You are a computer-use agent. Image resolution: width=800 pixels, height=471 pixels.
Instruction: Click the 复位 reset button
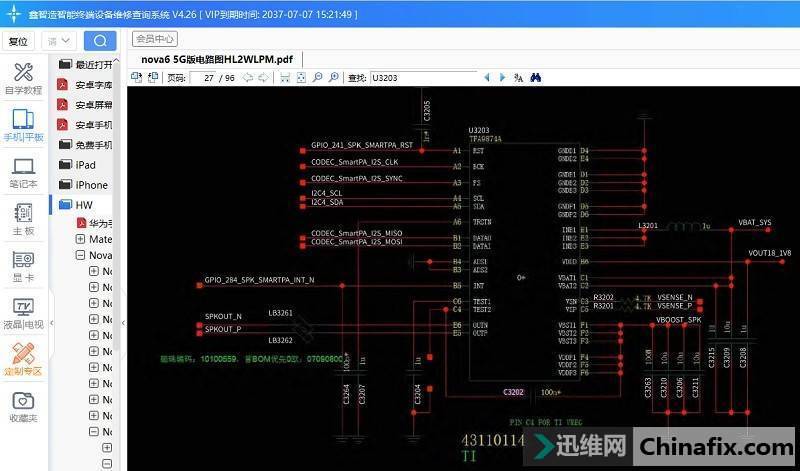18,41
